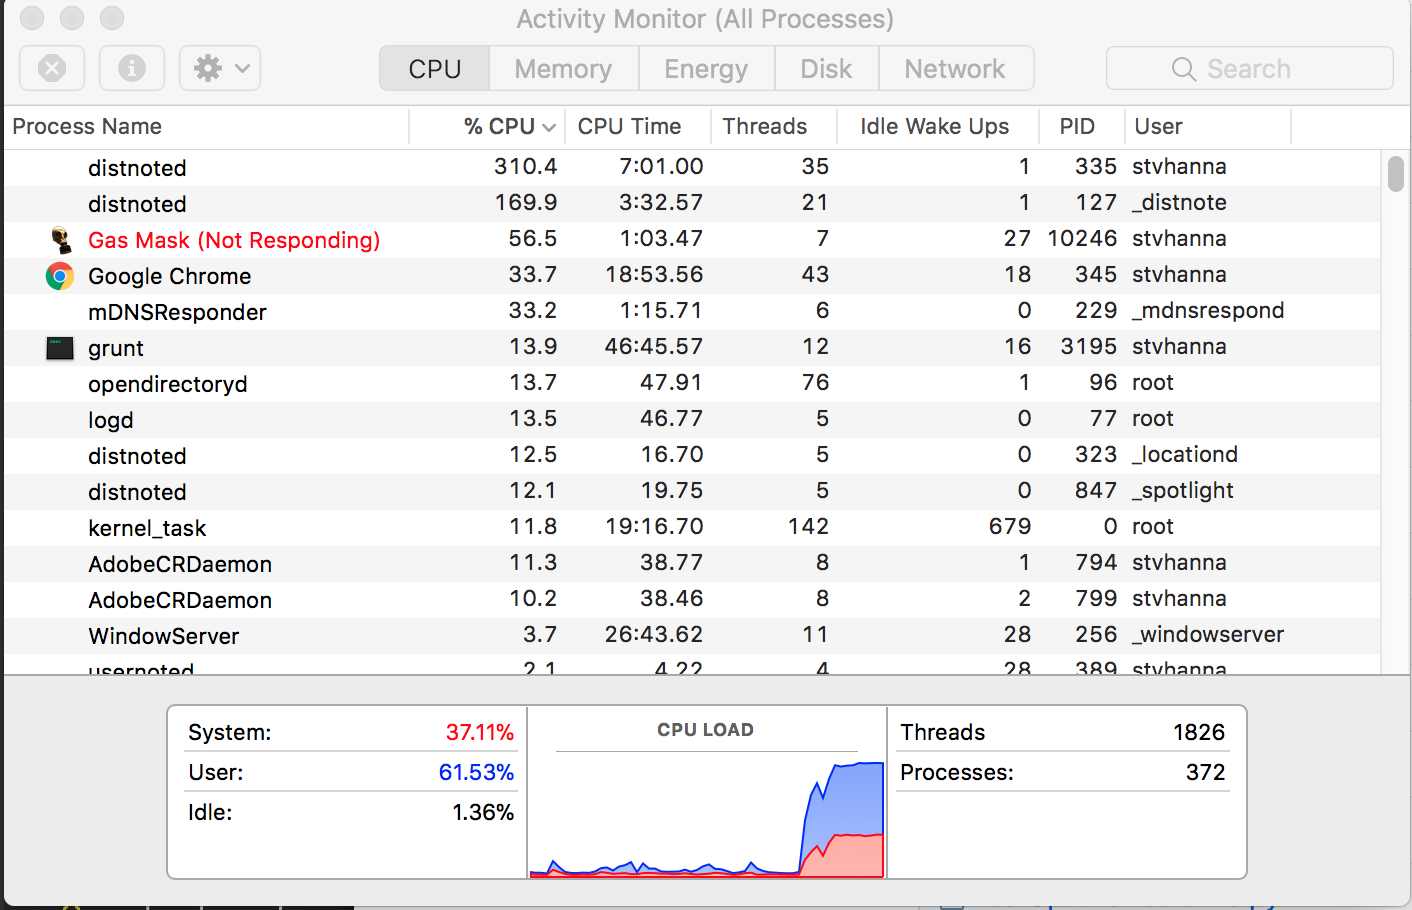Click the Processes count 372
Viewport: 1412px width, 910px height.
(x=1205, y=772)
